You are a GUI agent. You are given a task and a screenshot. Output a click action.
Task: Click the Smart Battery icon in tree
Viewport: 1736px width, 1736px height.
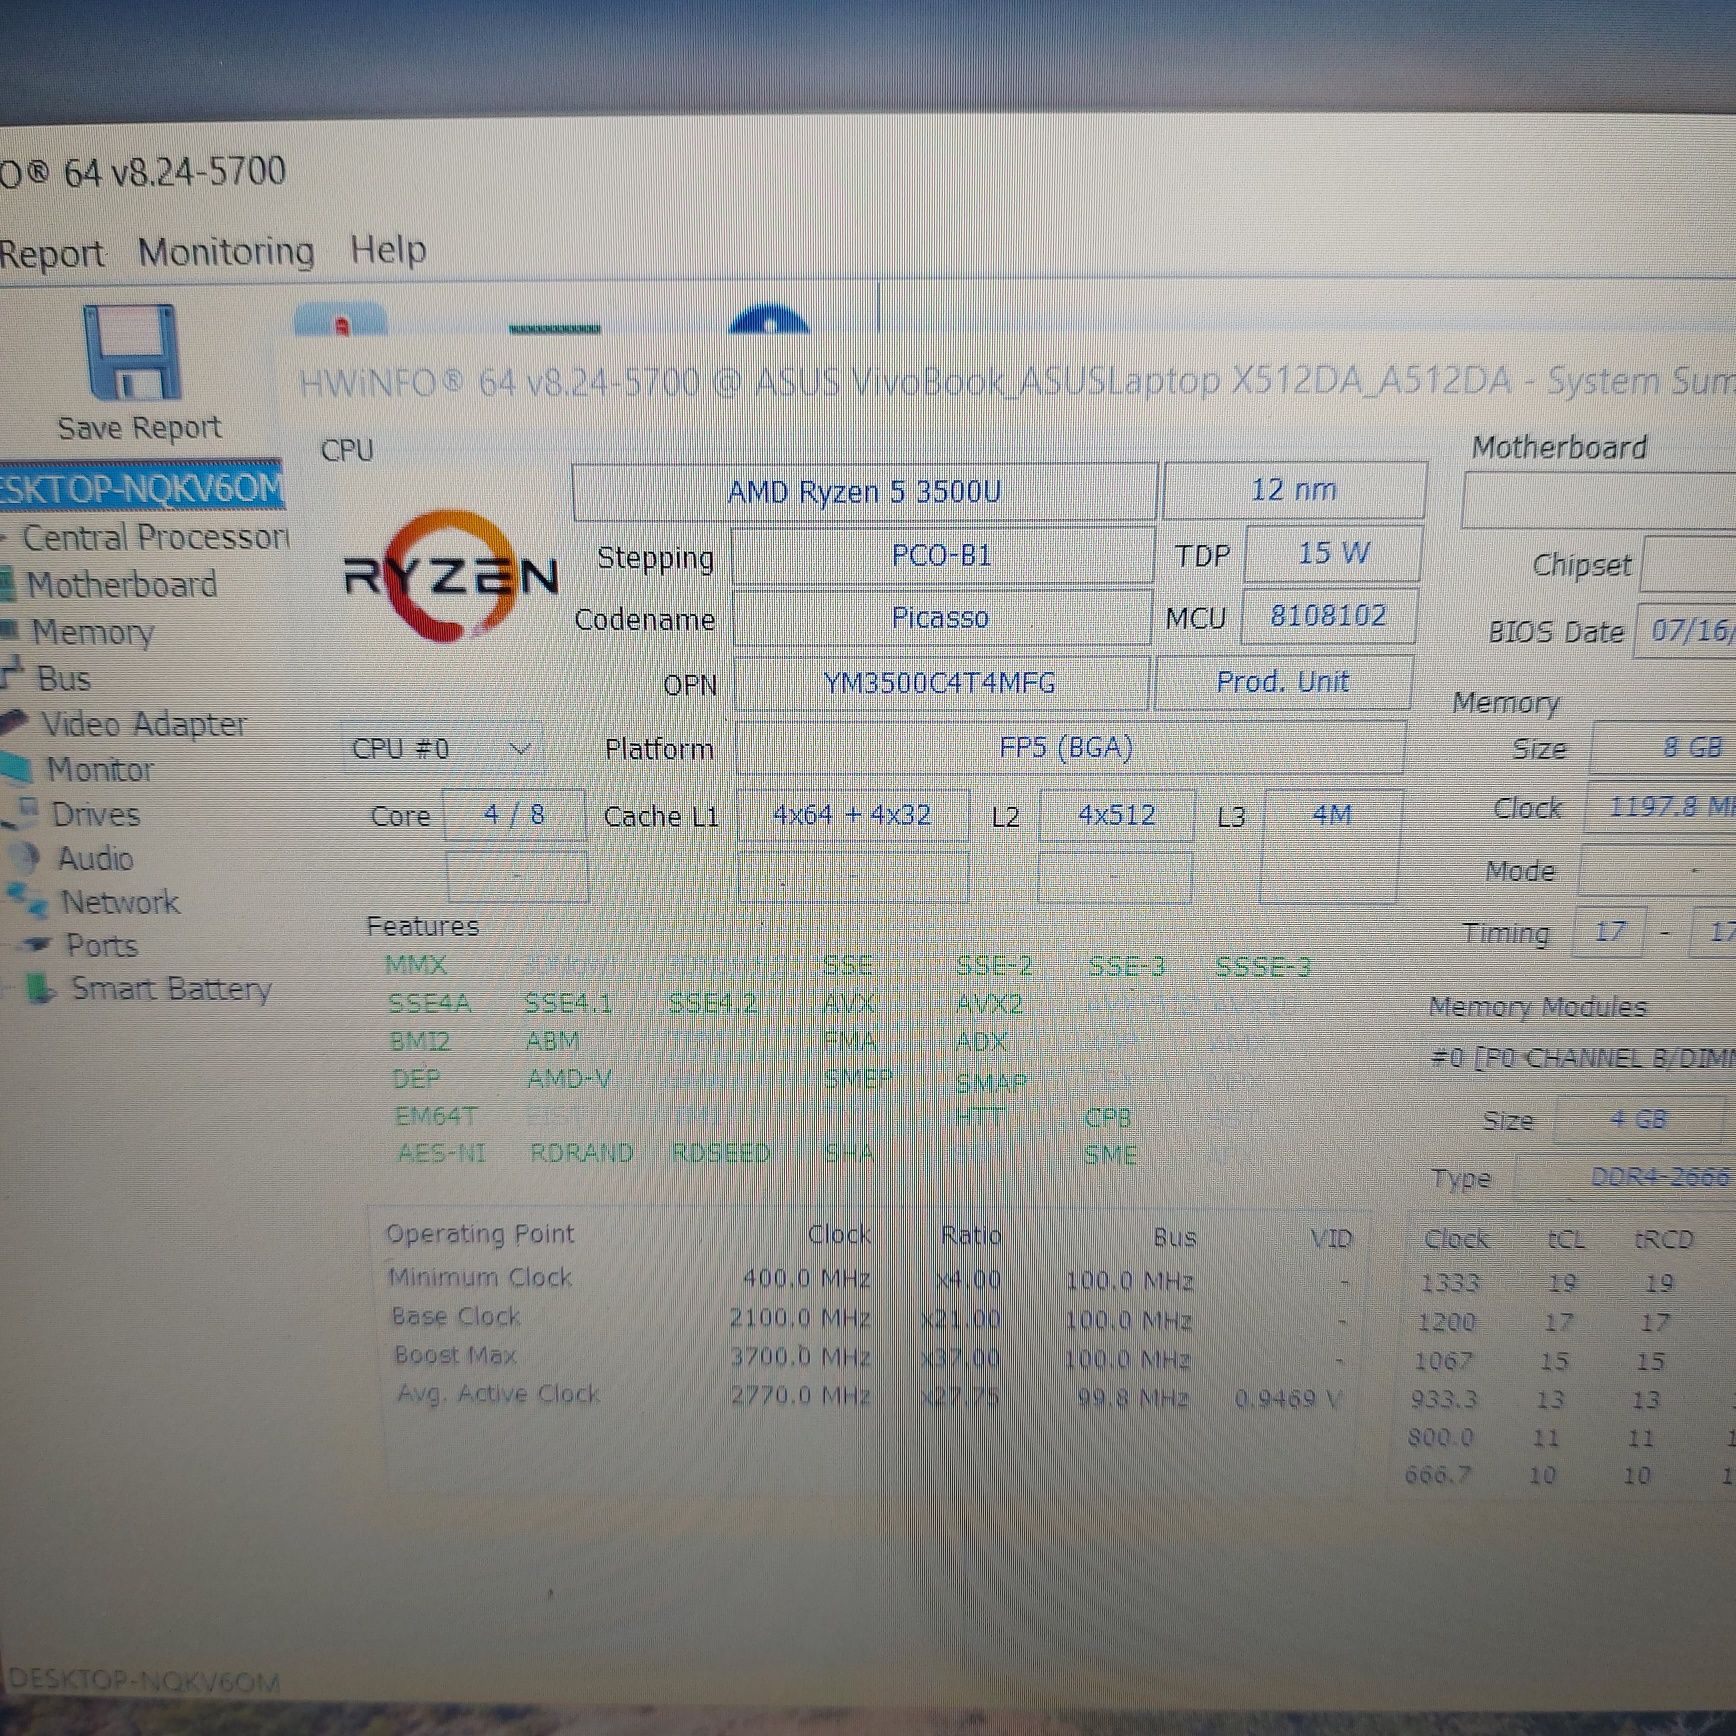pos(40,989)
